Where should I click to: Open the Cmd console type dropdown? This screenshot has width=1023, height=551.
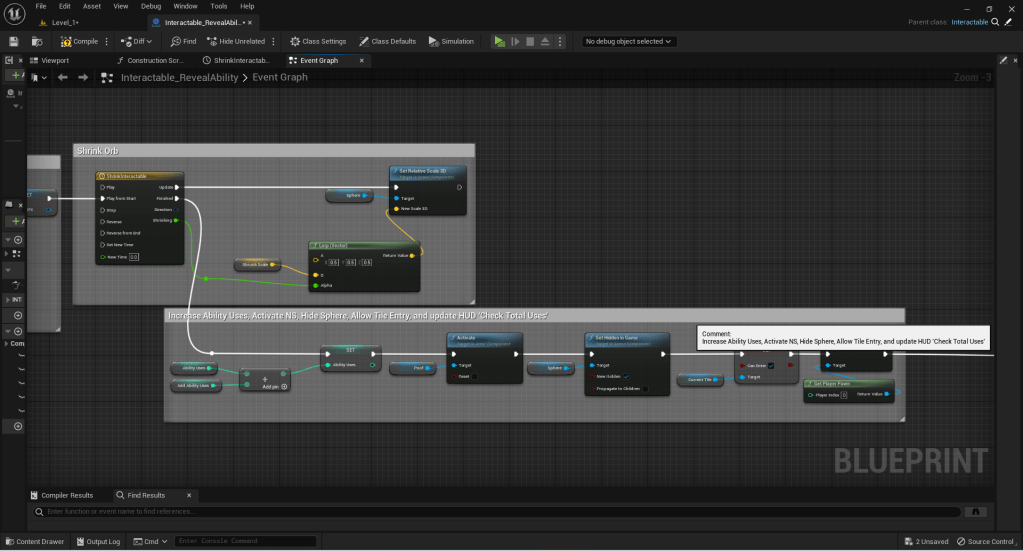pyautogui.click(x=150, y=541)
